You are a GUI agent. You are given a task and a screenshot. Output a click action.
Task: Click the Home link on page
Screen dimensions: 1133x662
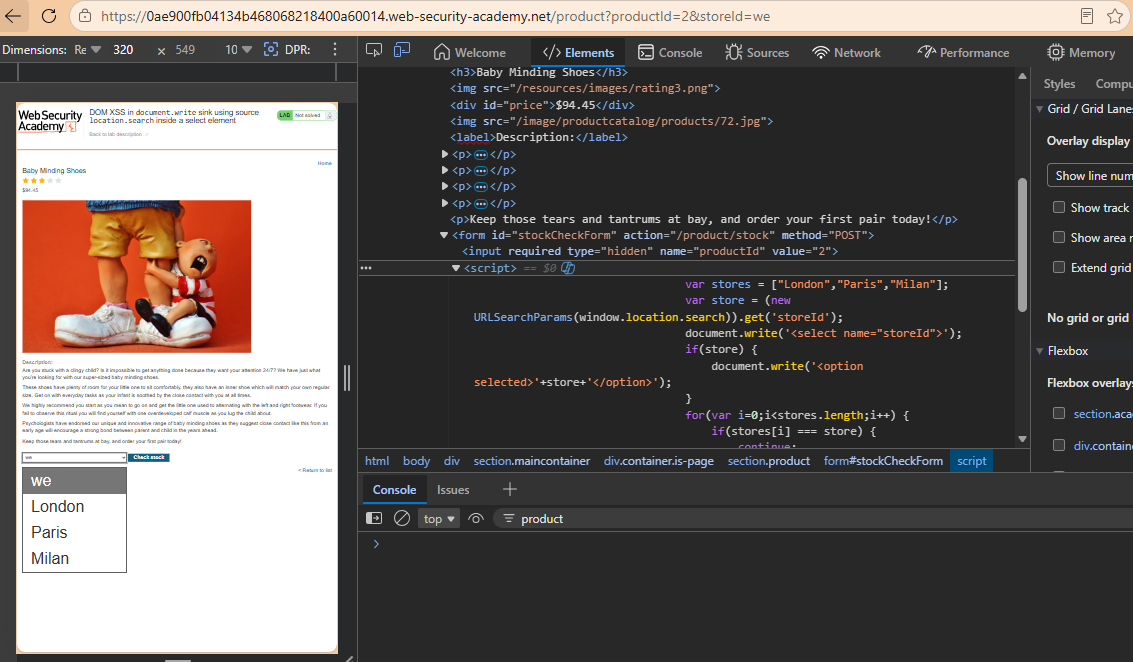[324, 163]
